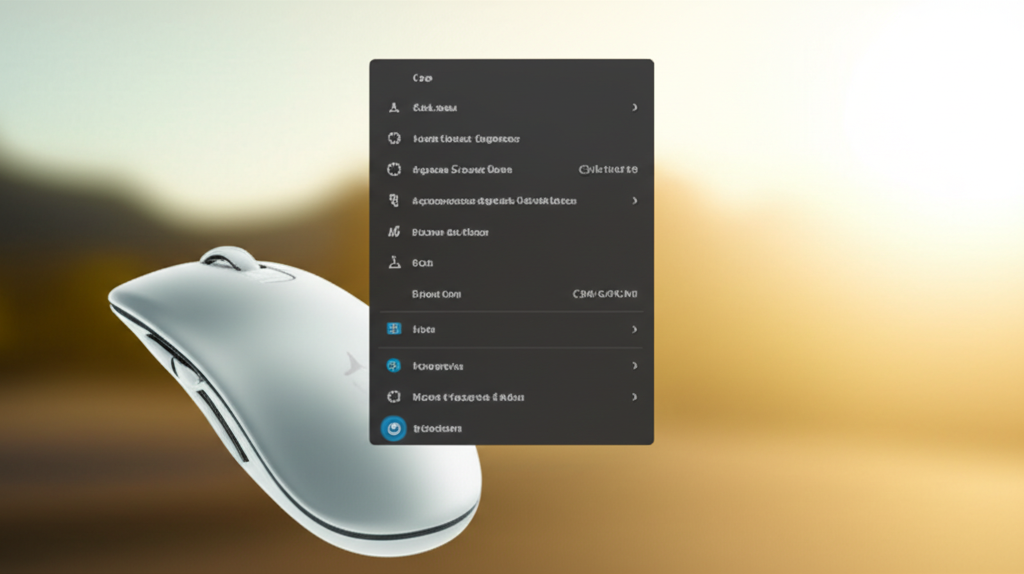
Task: Click the small blue round icon below the second separator
Action: pyautogui.click(x=393, y=366)
